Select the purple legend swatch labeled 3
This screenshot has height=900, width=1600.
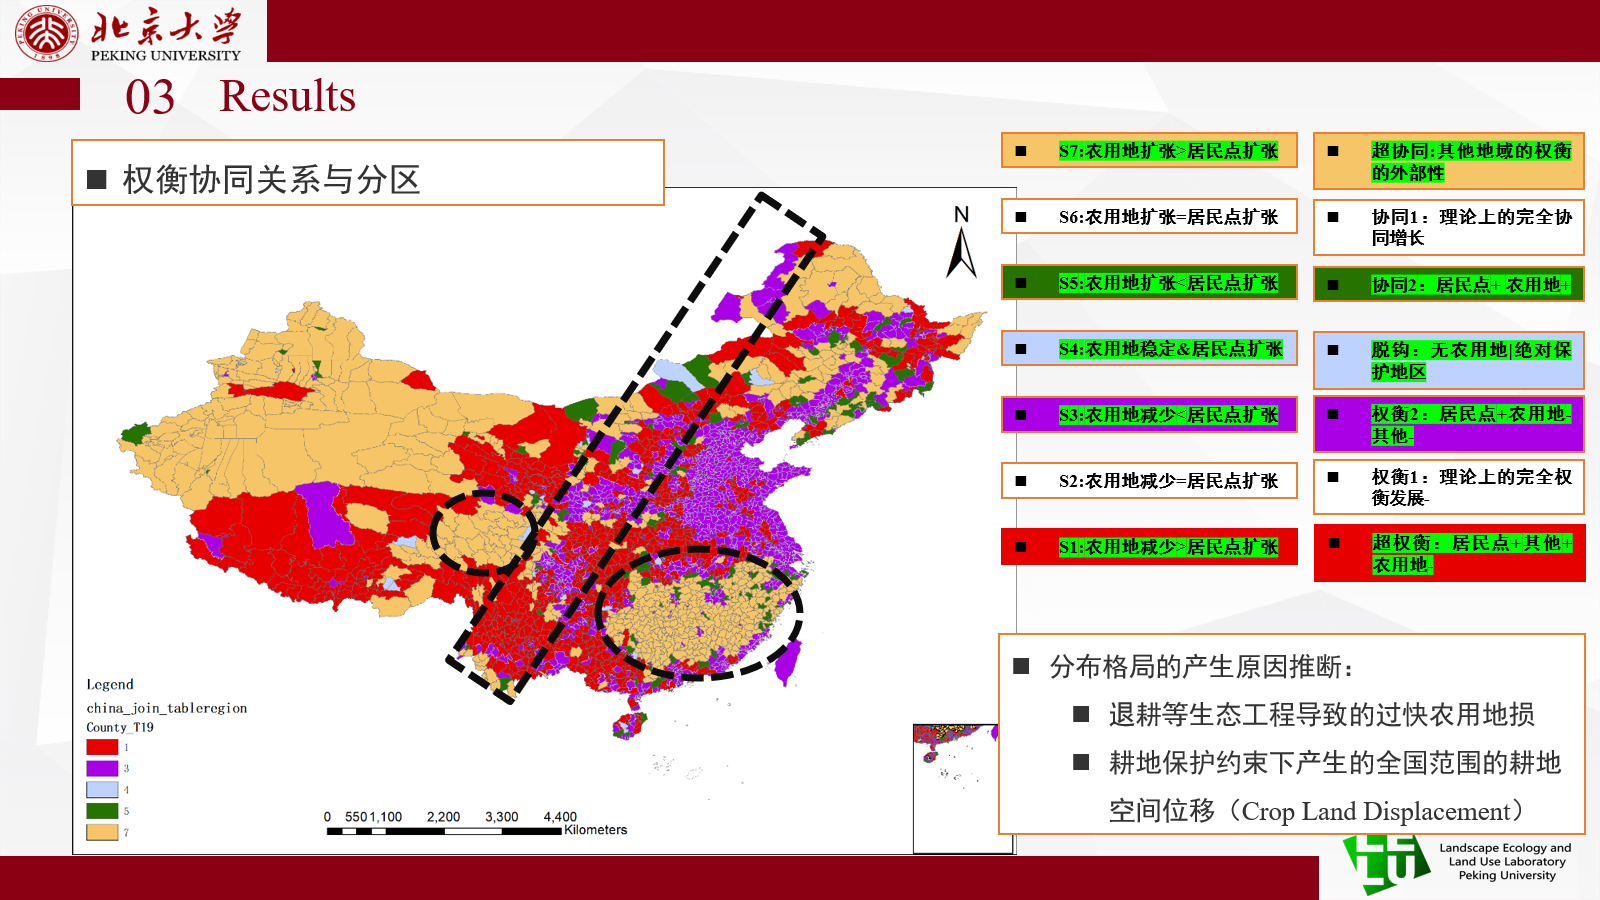pos(102,768)
